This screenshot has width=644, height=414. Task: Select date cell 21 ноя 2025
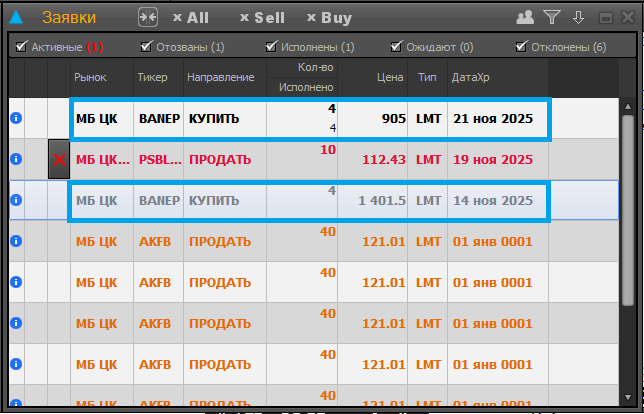498,118
